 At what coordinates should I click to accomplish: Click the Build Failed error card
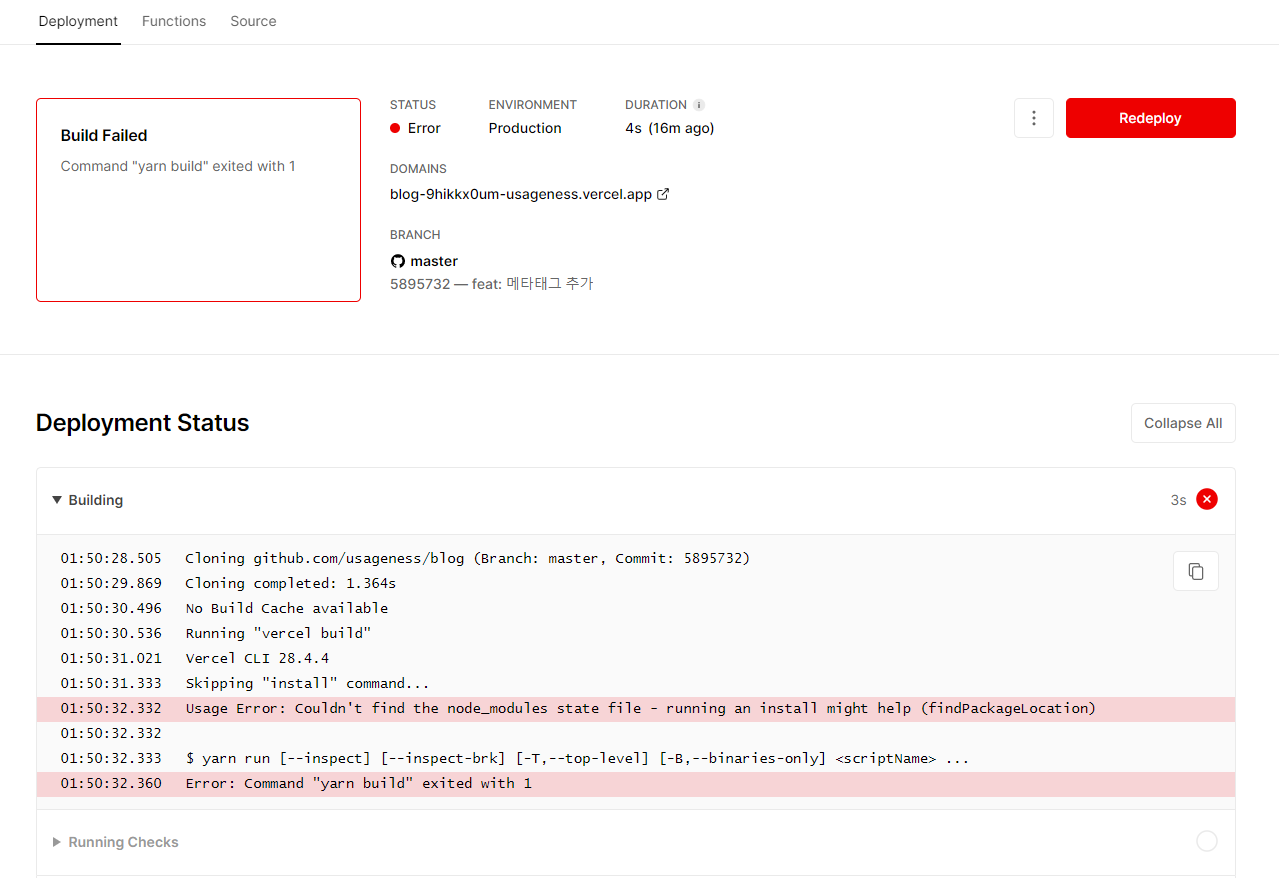(198, 200)
